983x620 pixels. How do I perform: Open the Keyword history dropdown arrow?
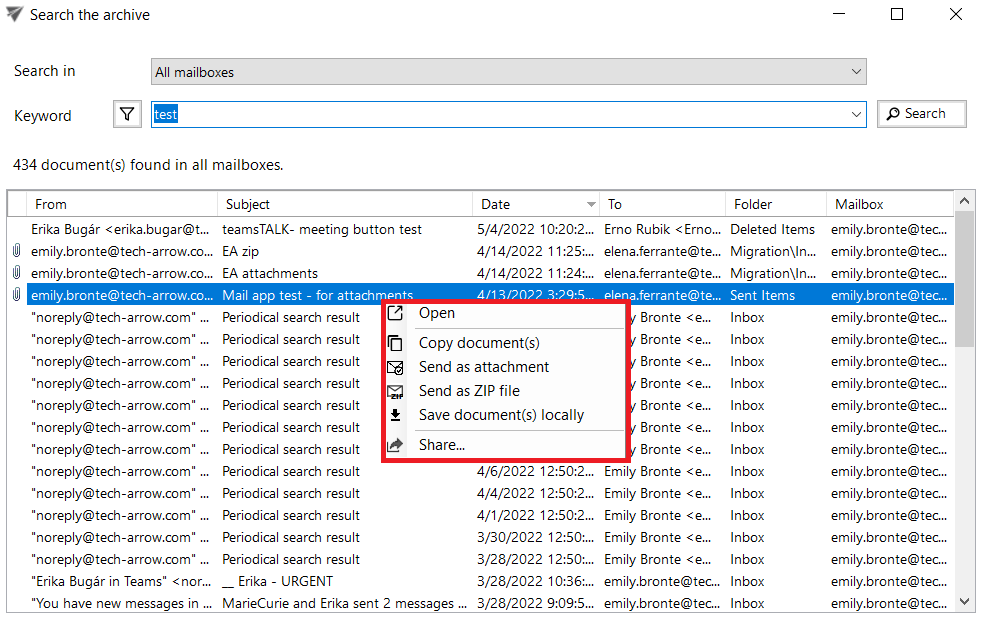click(856, 115)
